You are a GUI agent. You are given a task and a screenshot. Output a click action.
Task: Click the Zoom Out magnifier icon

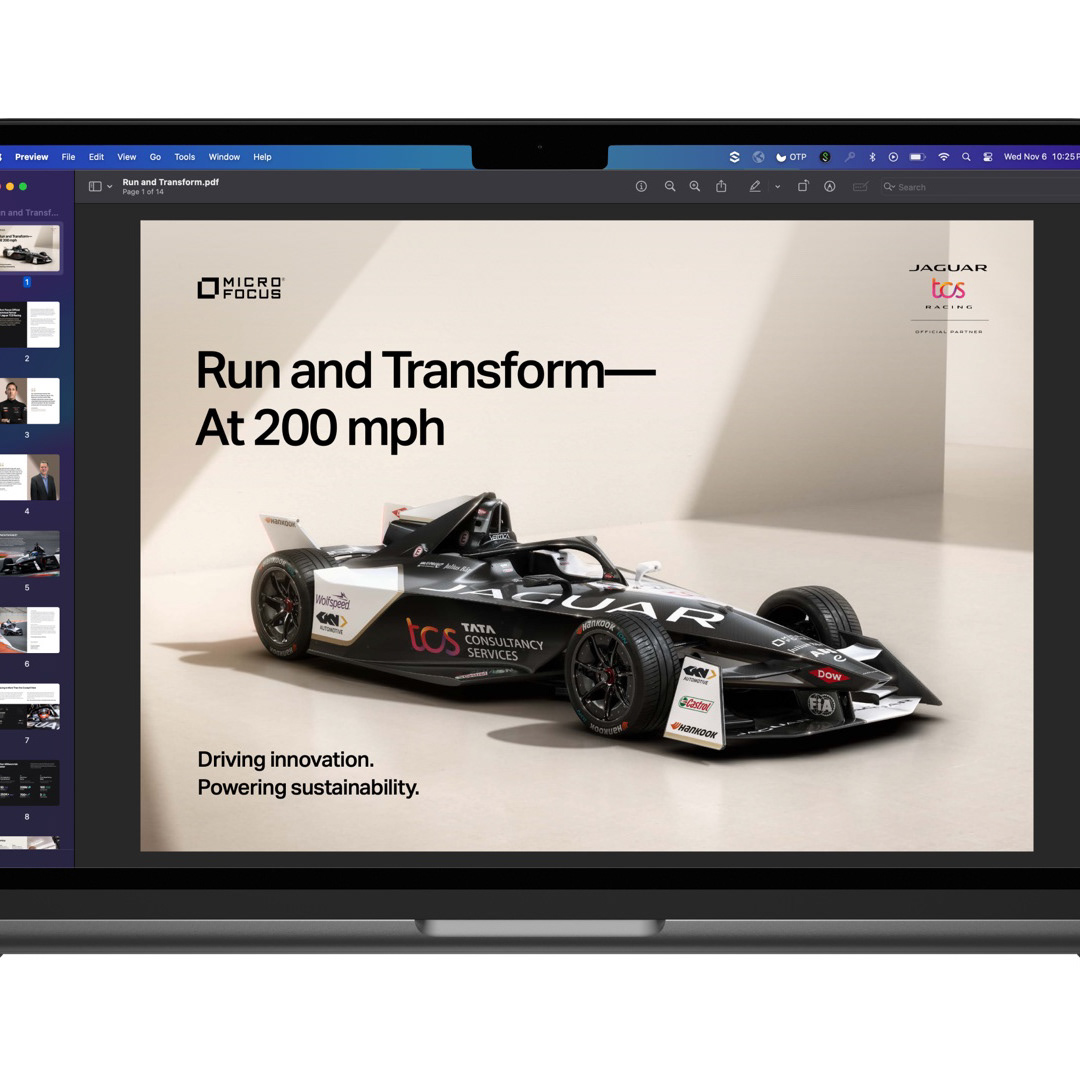669,187
